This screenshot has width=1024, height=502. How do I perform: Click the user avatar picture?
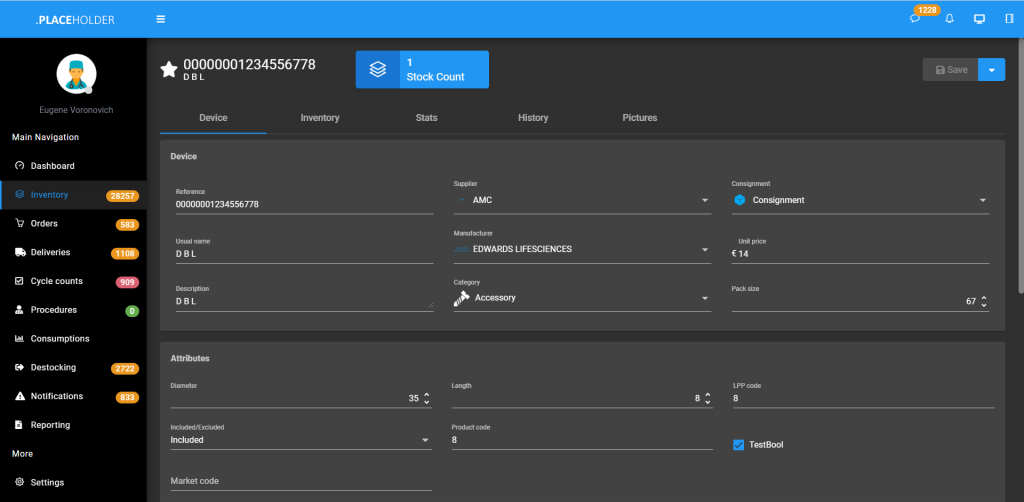click(76, 75)
